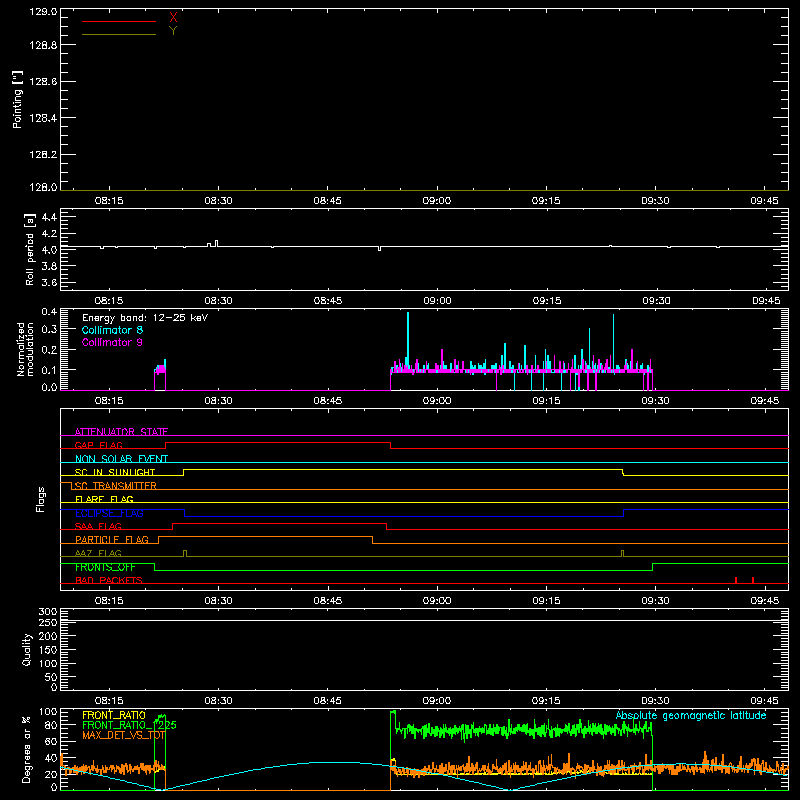Image resolution: width=800 pixels, height=800 pixels.
Task: Click the MAX_DET_VS_TOT legend entry
Action: coord(123,735)
